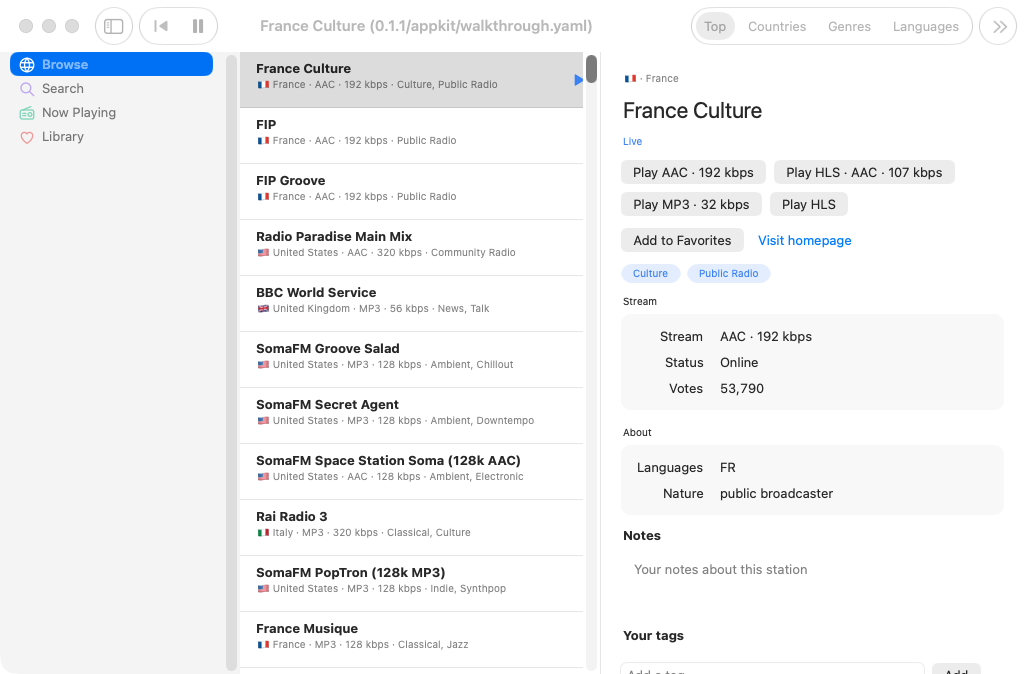The image size is (1024, 674).
Task: Select Radio Paradise Main Mix
Action: tap(411, 248)
